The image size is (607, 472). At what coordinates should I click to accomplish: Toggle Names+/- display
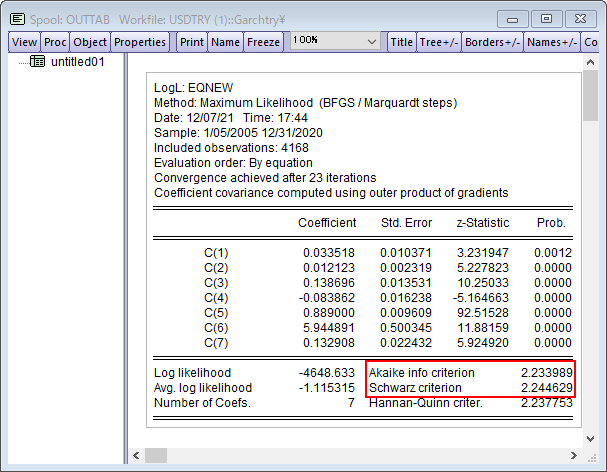[552, 42]
